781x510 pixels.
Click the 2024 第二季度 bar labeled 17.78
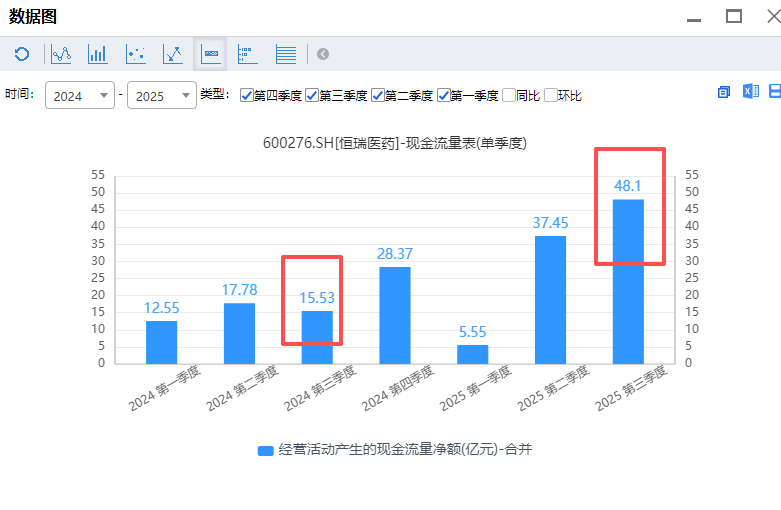pyautogui.click(x=239, y=334)
